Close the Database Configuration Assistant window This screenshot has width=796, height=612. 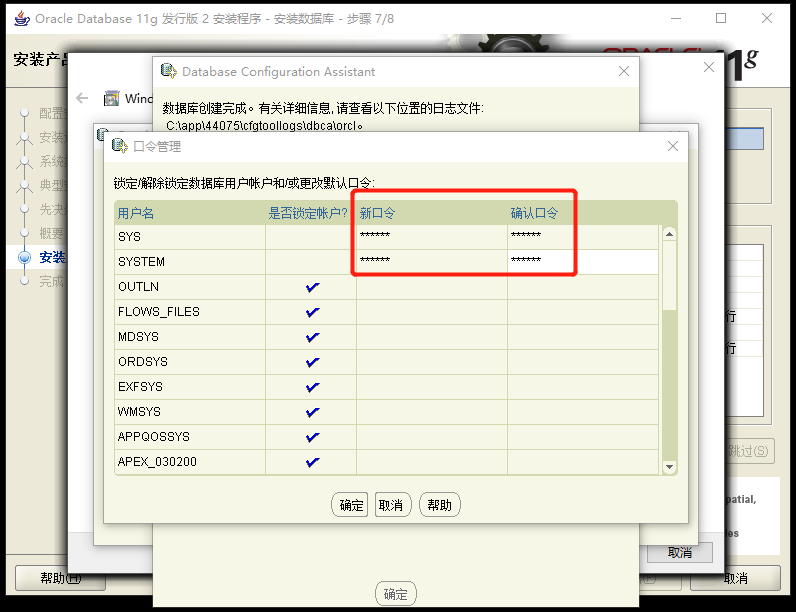click(624, 71)
